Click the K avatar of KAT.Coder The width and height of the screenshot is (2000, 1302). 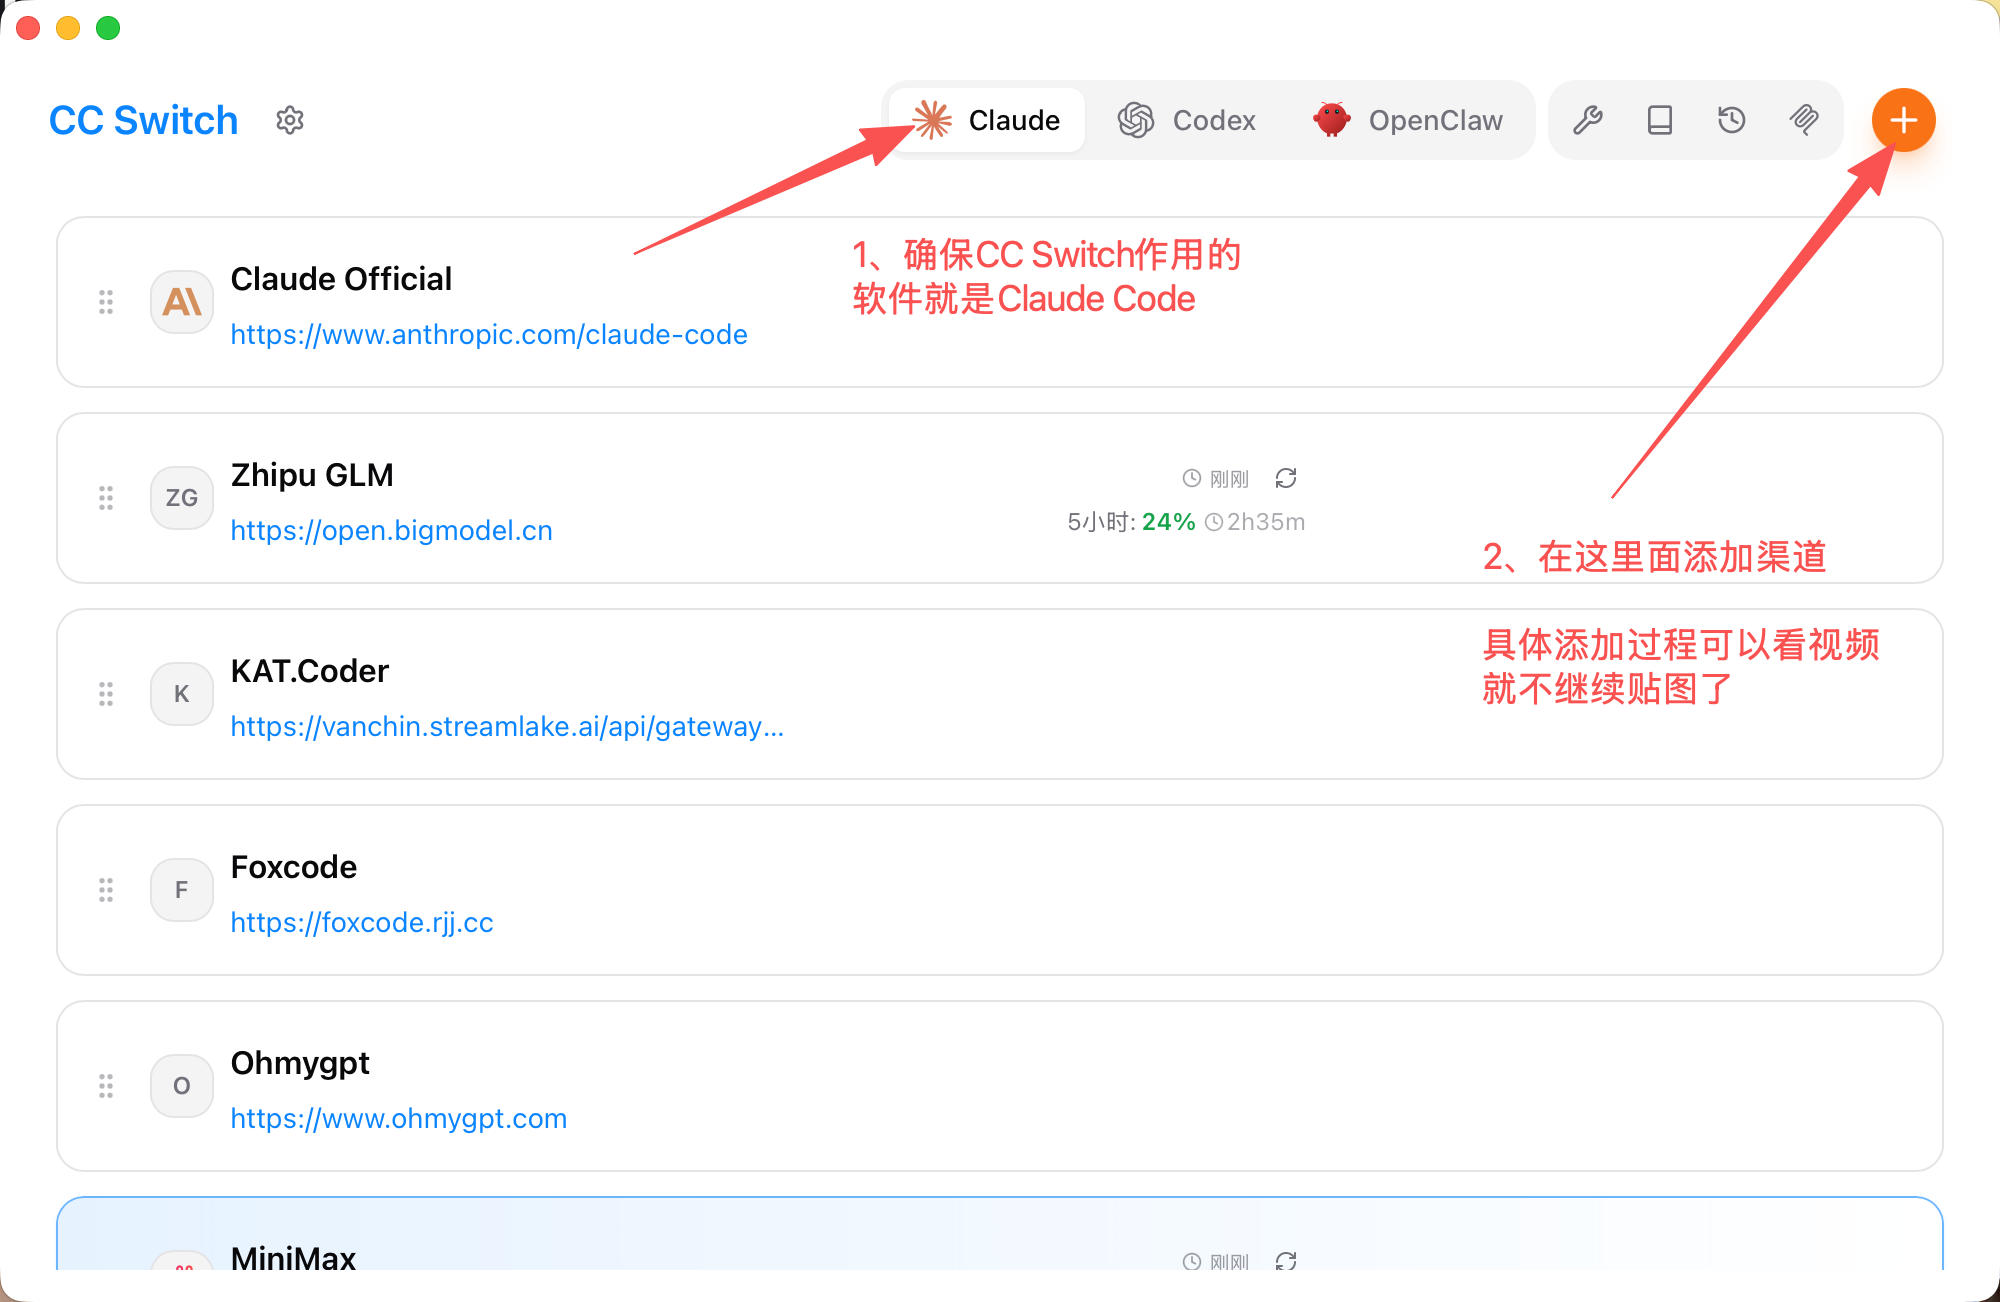click(x=182, y=694)
